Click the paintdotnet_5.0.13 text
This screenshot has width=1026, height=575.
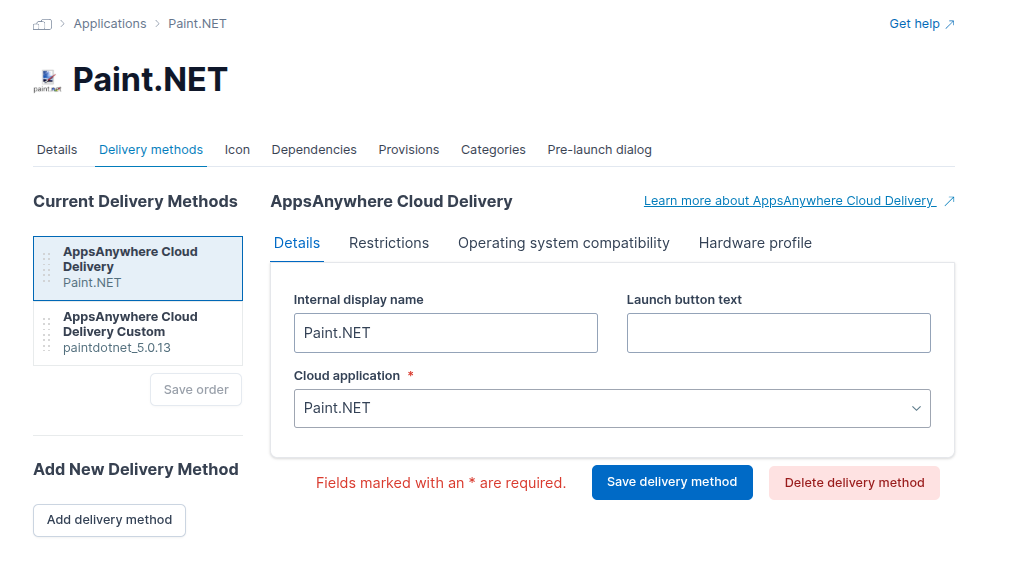[116, 348]
